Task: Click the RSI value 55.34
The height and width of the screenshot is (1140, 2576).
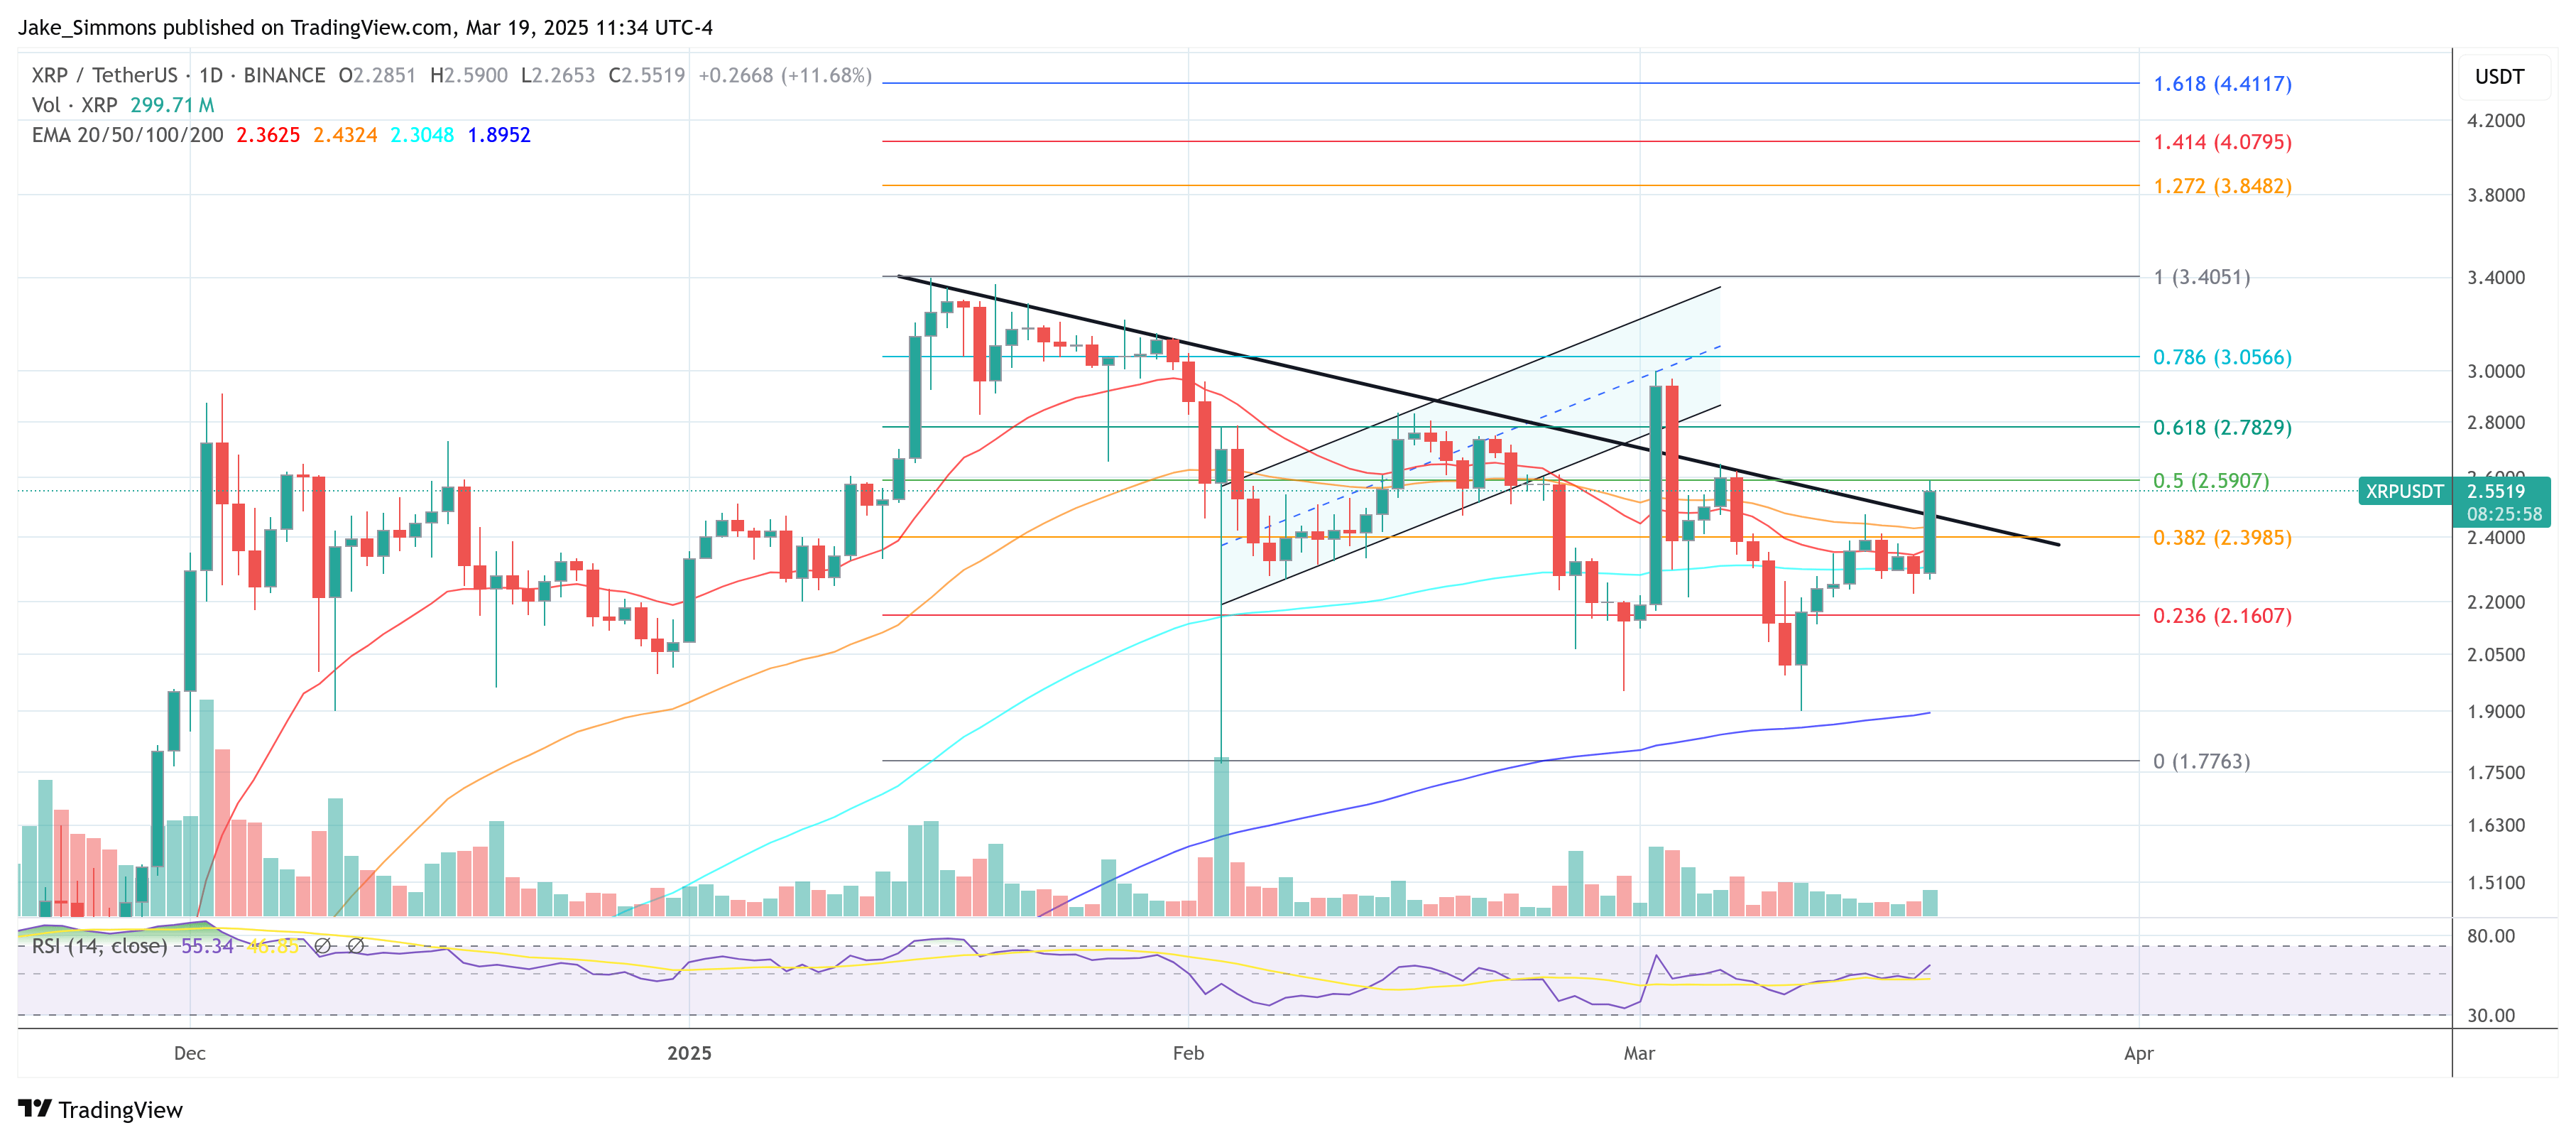Action: click(207, 946)
